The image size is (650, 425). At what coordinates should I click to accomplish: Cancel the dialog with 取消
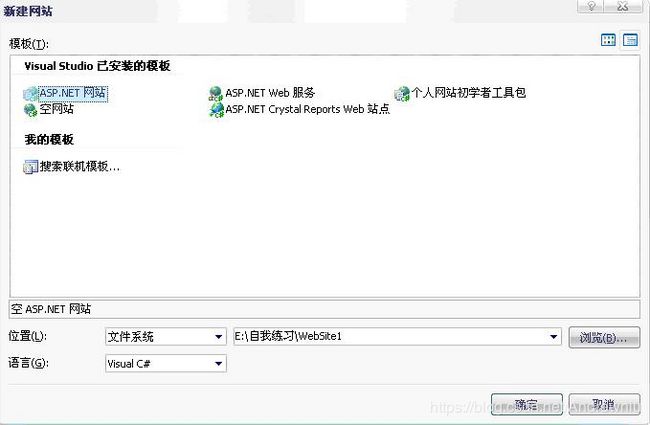tap(604, 405)
